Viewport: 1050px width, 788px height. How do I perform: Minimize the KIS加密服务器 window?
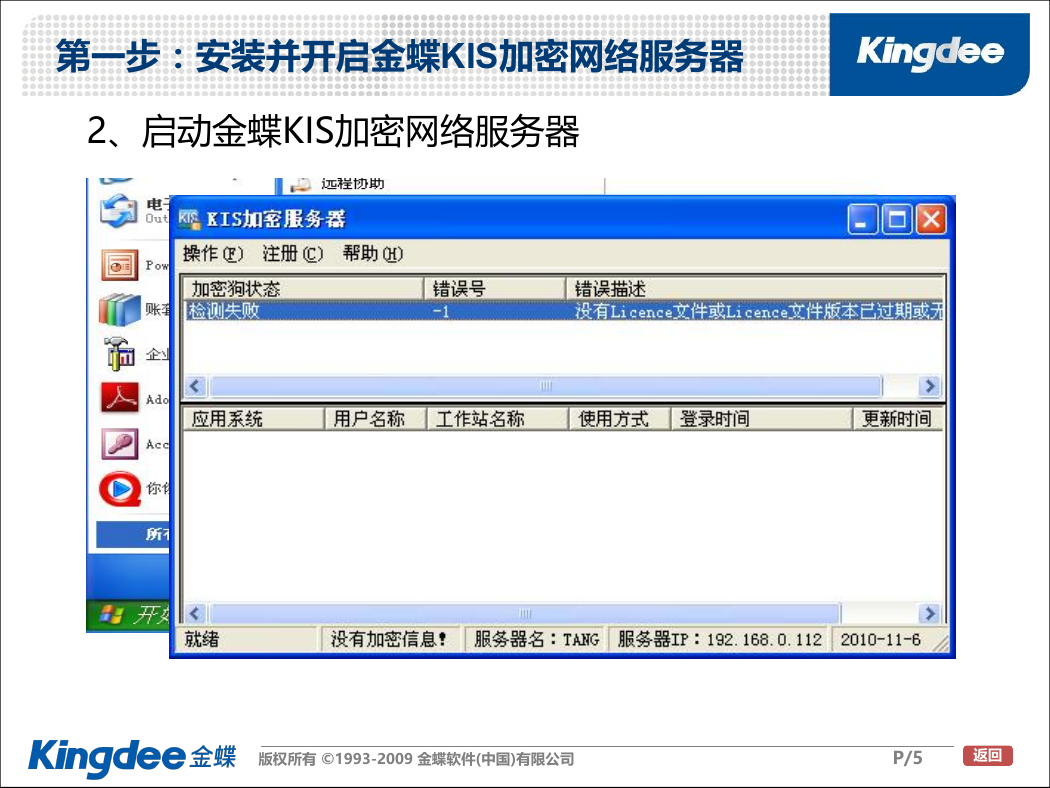pyautogui.click(x=862, y=220)
